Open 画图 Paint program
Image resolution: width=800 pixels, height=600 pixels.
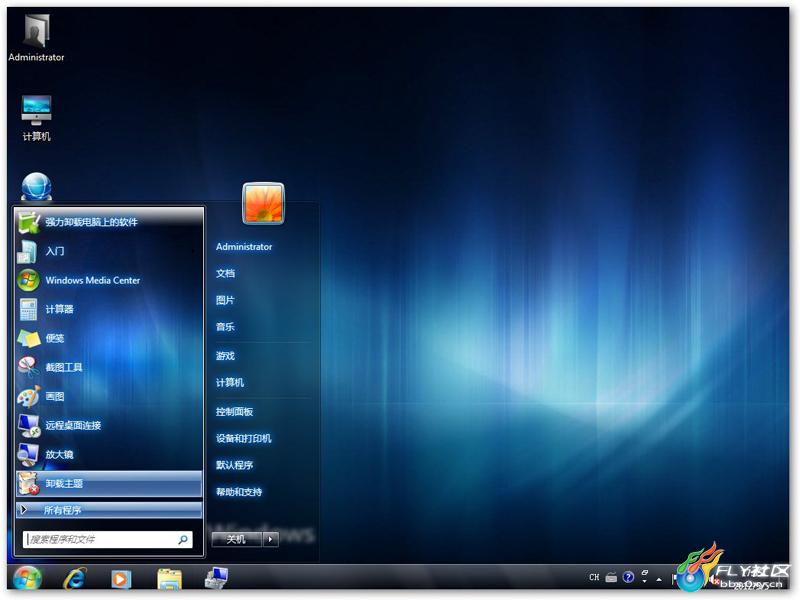(109, 396)
